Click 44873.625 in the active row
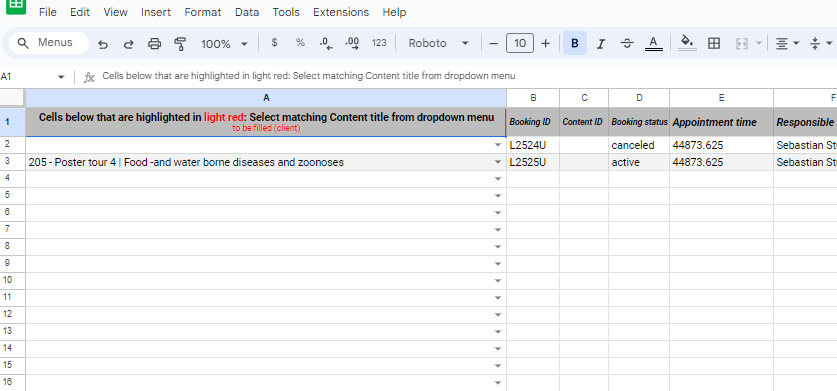 (x=721, y=162)
